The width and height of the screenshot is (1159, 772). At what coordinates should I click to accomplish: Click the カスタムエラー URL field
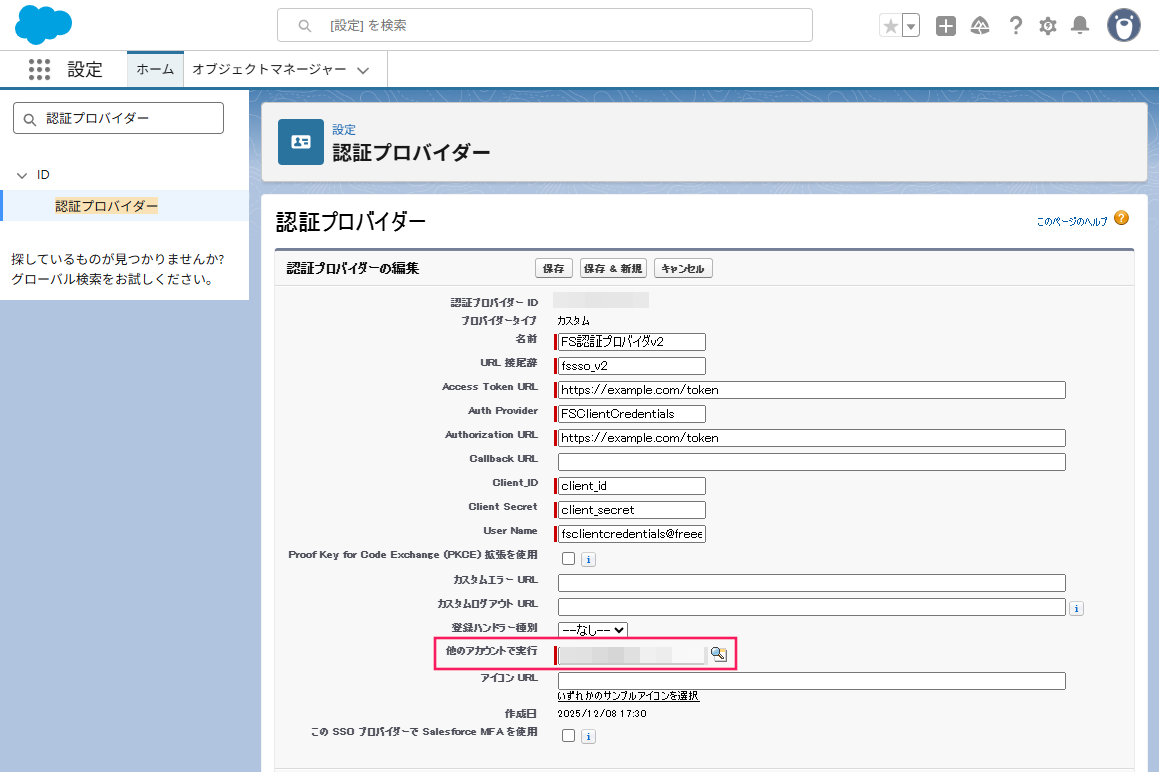(812, 583)
